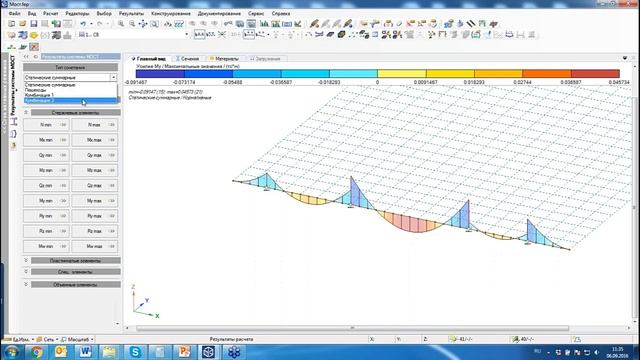Click the beam section icon in left sidebar
This screenshot has width=640, height=360.
pyautogui.click(x=13, y=121)
